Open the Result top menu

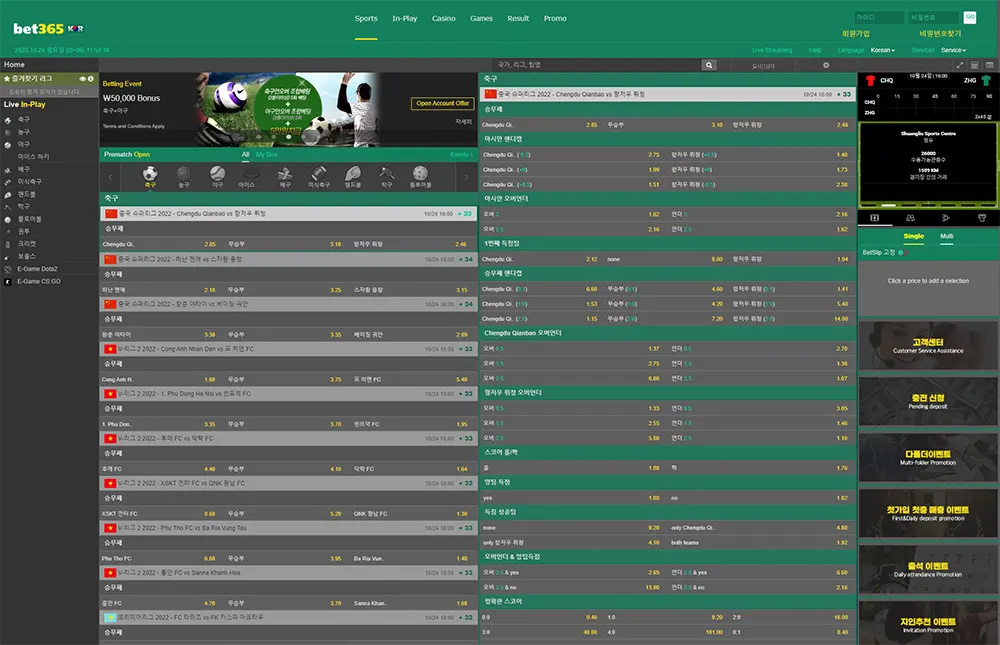coord(518,19)
